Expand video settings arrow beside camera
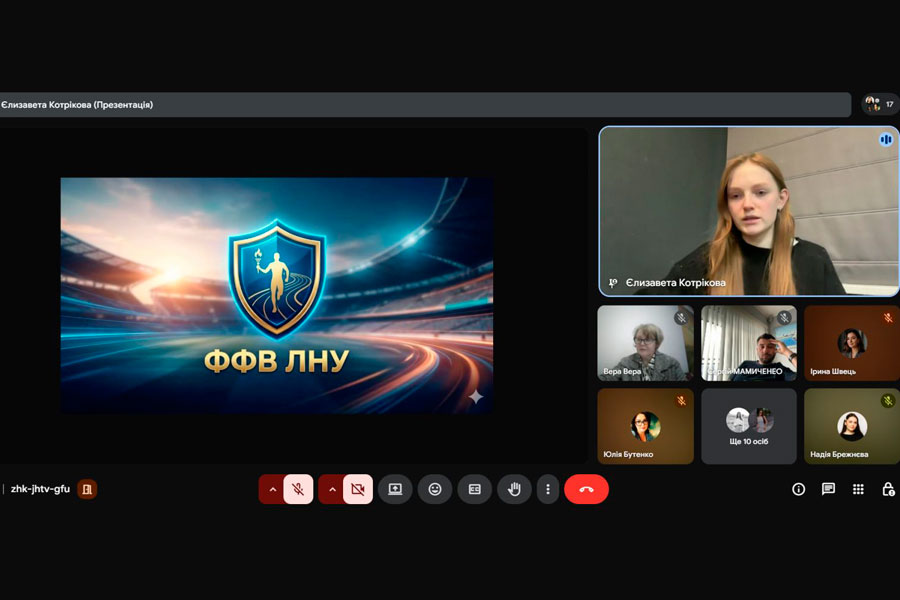 coord(332,489)
